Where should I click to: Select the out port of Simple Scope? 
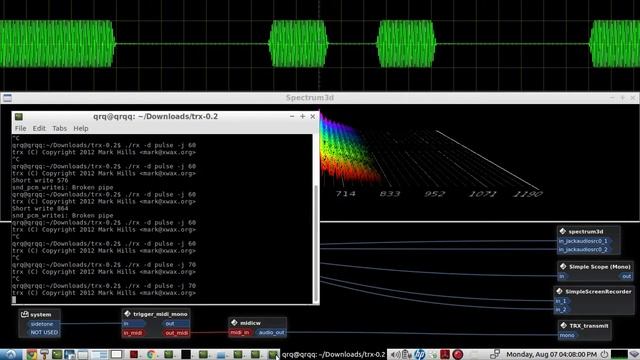626,276
